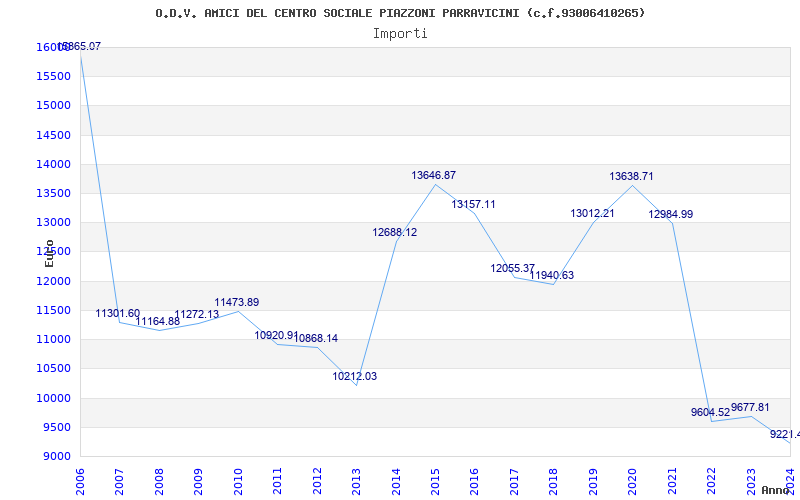Click y-axis value 9000
The width and height of the screenshot is (800, 500).
[56, 456]
